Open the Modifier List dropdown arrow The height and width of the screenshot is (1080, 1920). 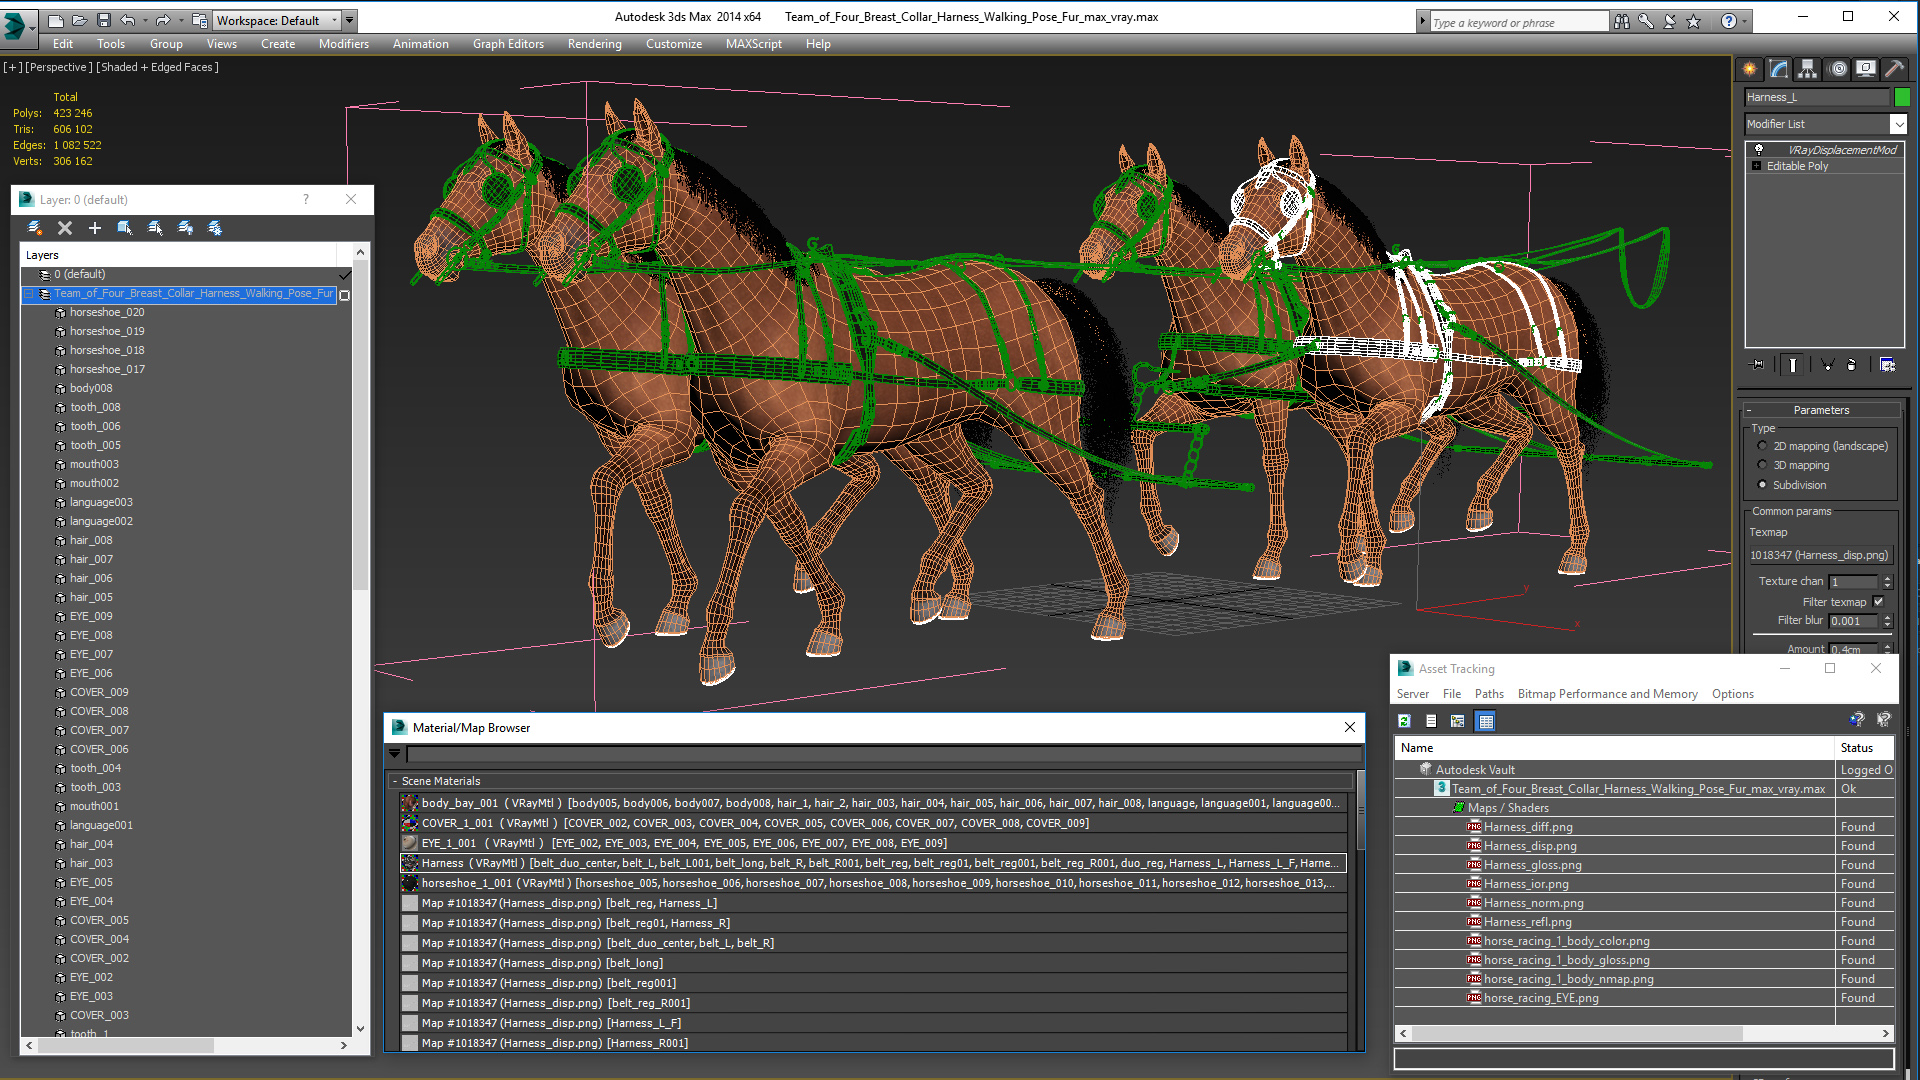pyautogui.click(x=1898, y=124)
